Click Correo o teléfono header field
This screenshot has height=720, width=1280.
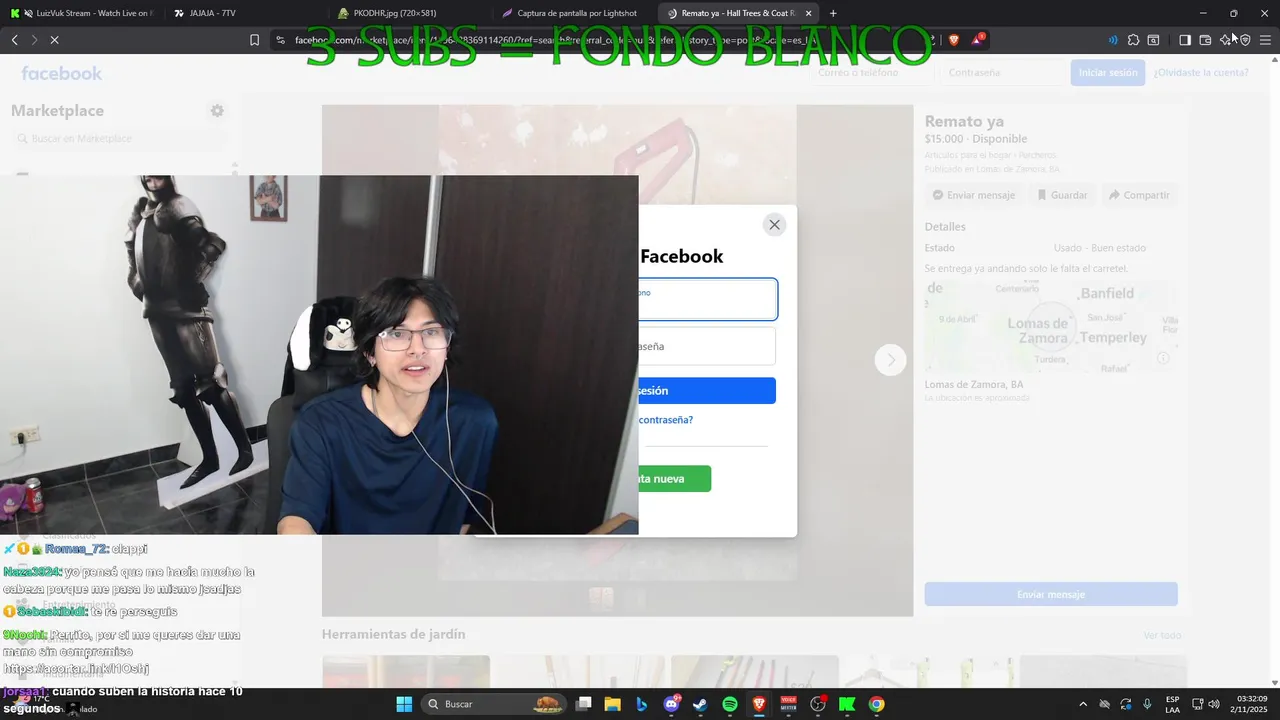(x=872, y=73)
